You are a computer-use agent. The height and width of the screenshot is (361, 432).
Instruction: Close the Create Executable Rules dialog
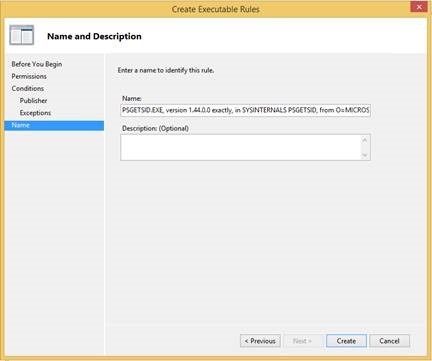pyautogui.click(x=419, y=7)
